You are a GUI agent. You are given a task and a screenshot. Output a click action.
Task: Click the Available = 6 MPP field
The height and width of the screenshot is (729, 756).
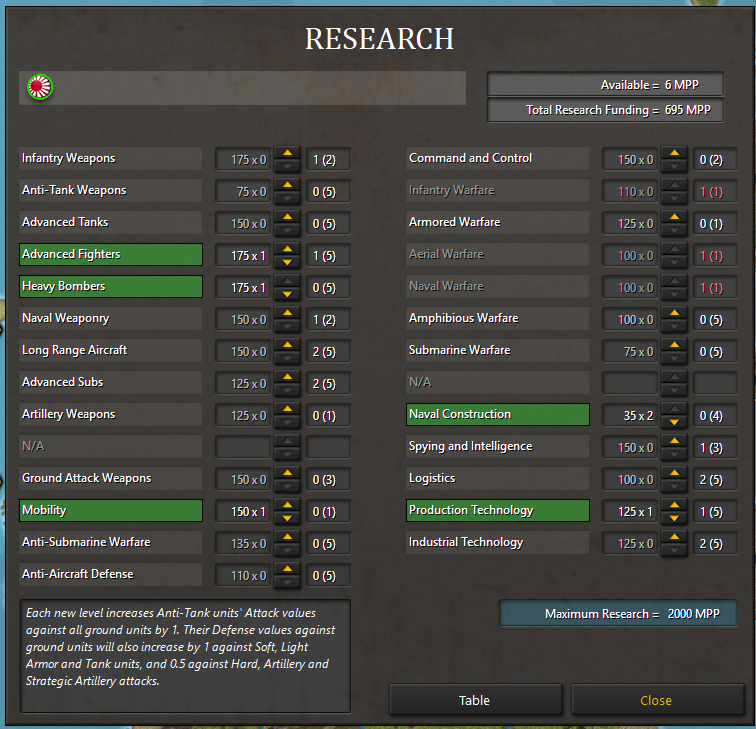tap(605, 85)
